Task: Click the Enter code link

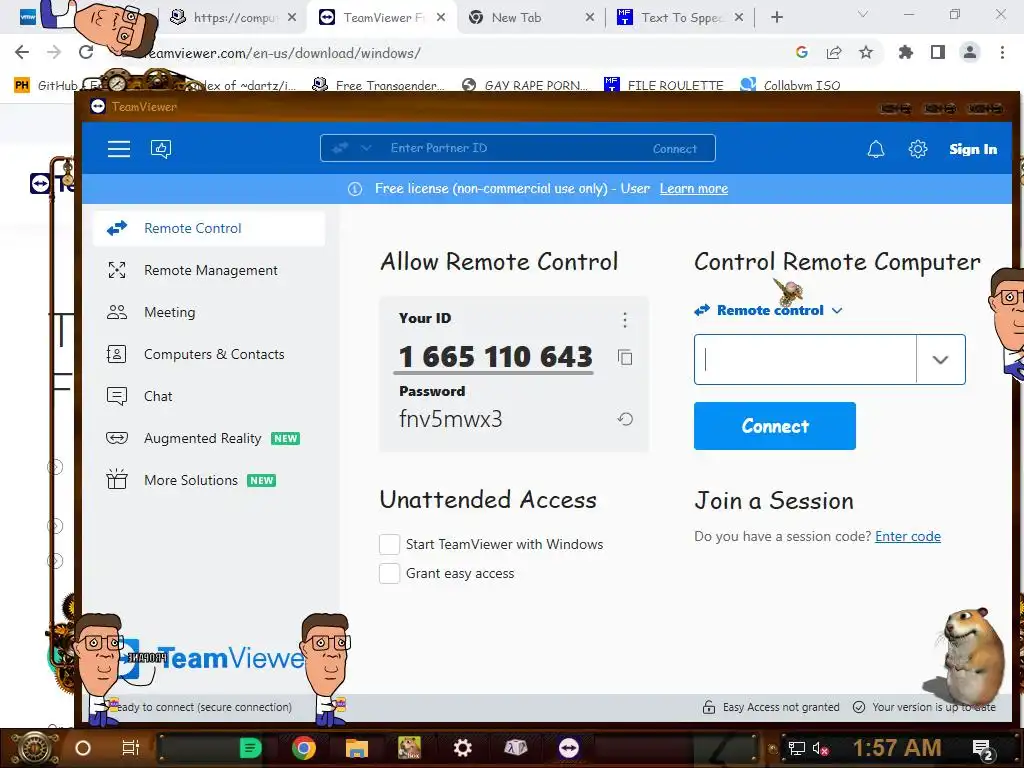Action: (908, 536)
